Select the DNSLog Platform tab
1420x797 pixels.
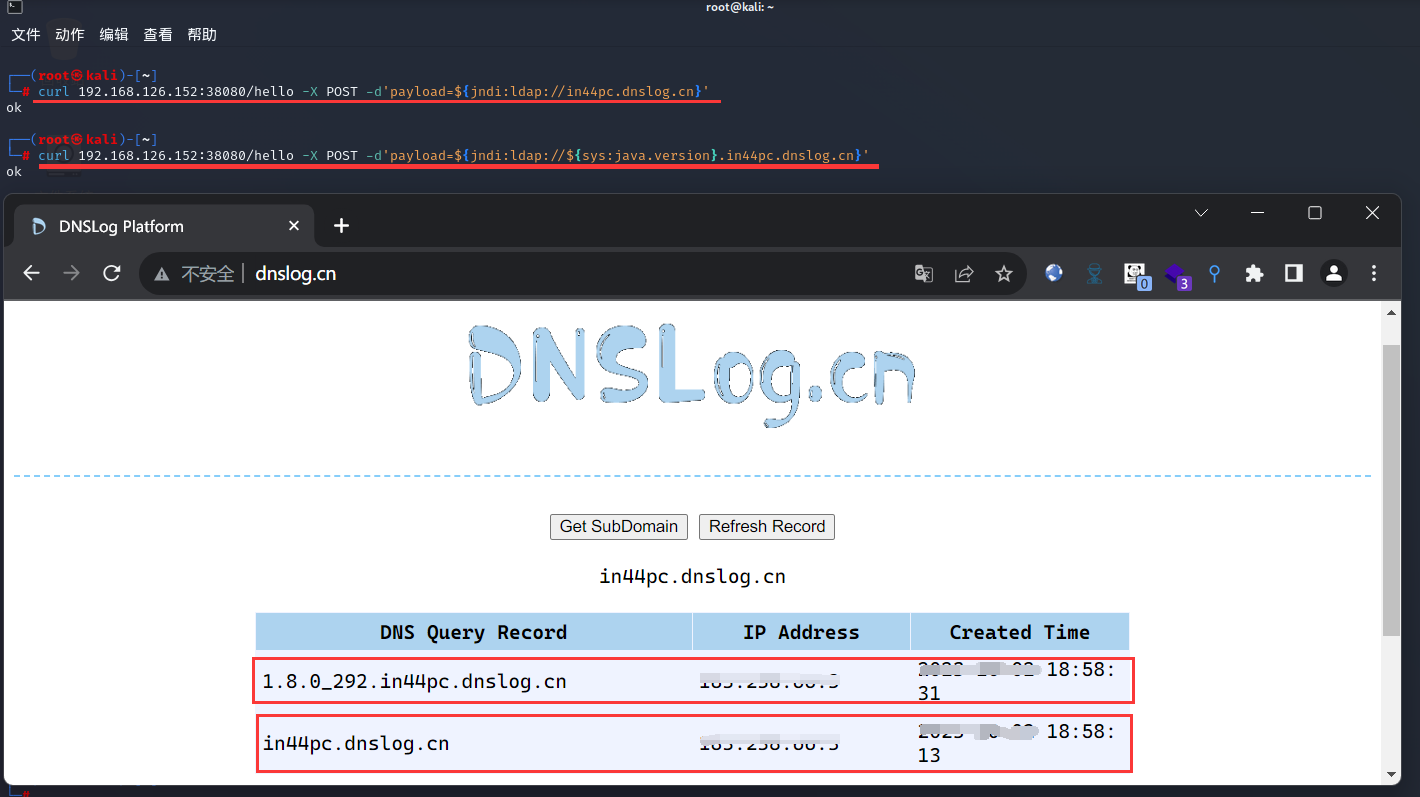(x=164, y=226)
